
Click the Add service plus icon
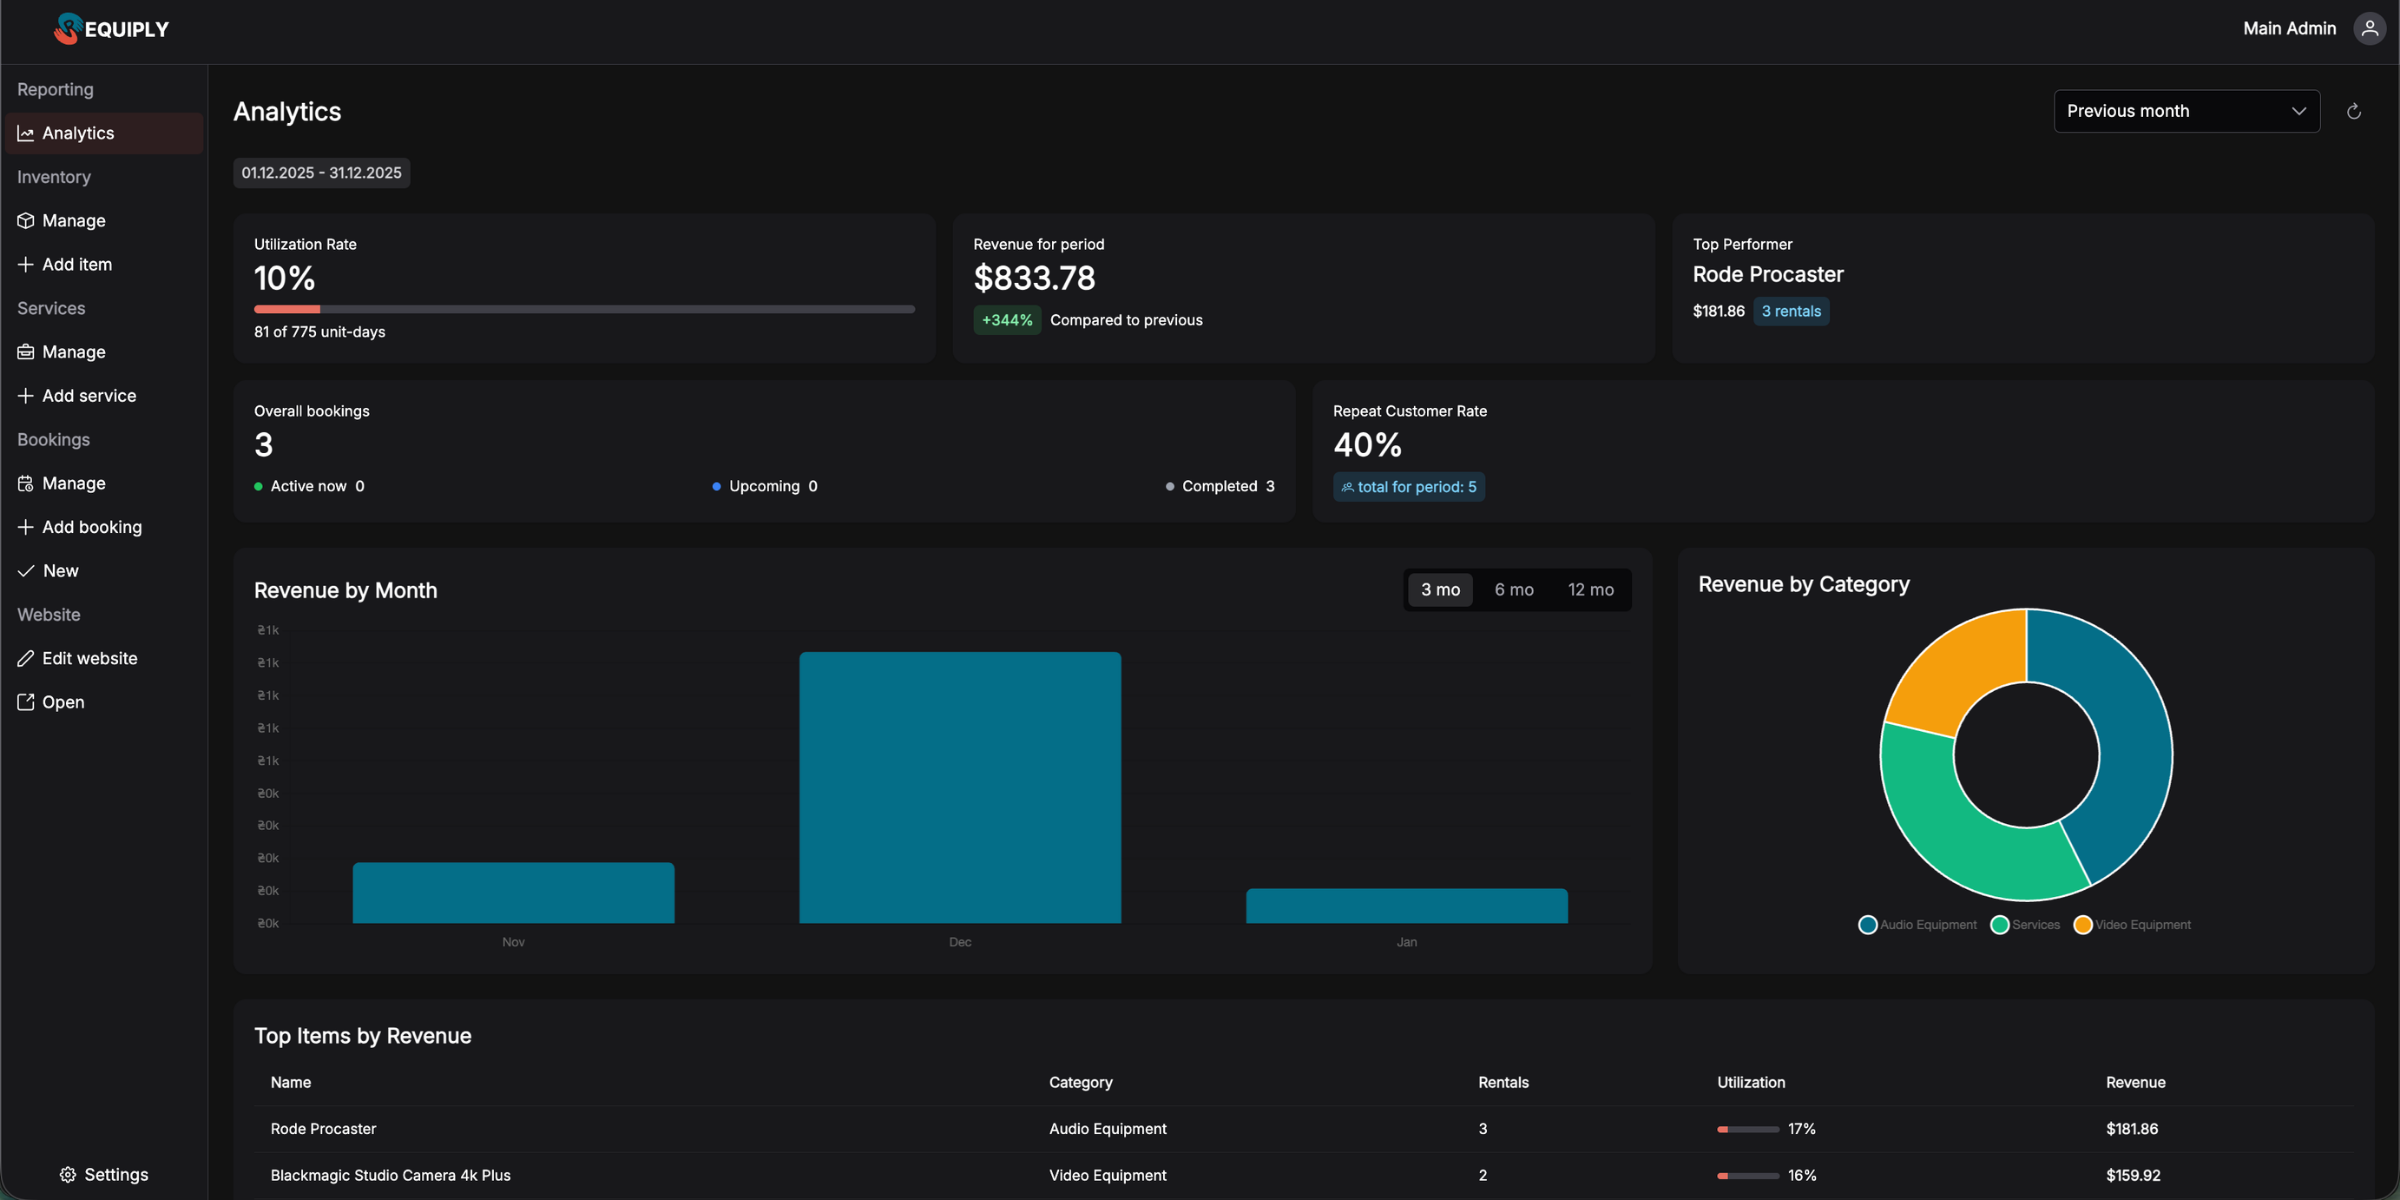point(26,395)
